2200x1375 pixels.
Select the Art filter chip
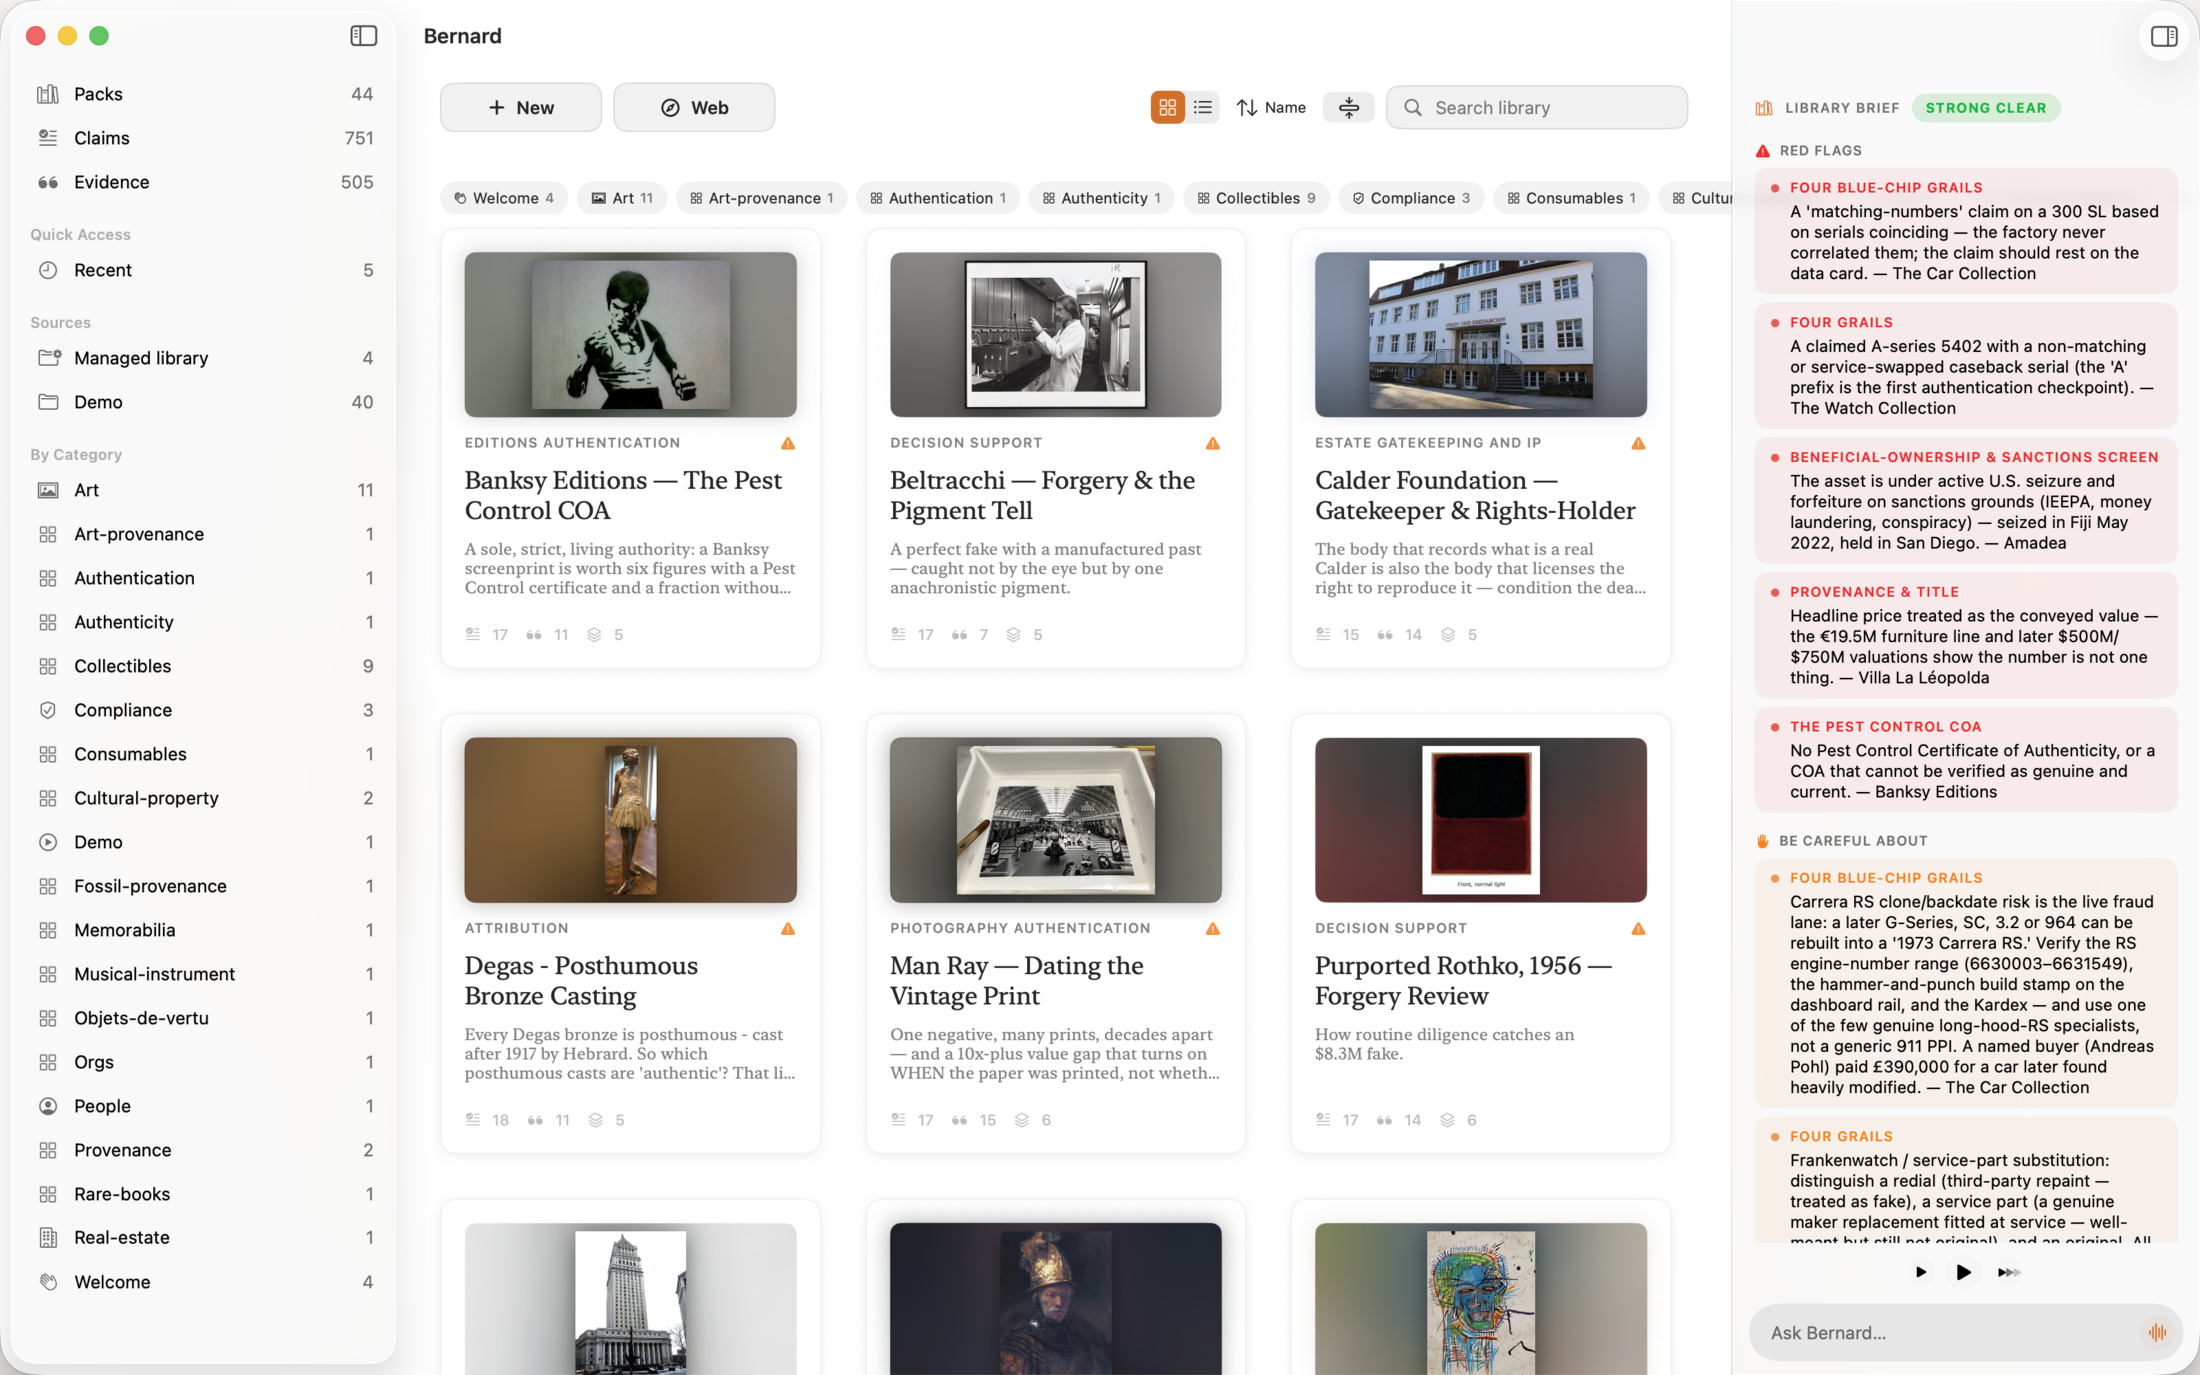click(x=622, y=198)
